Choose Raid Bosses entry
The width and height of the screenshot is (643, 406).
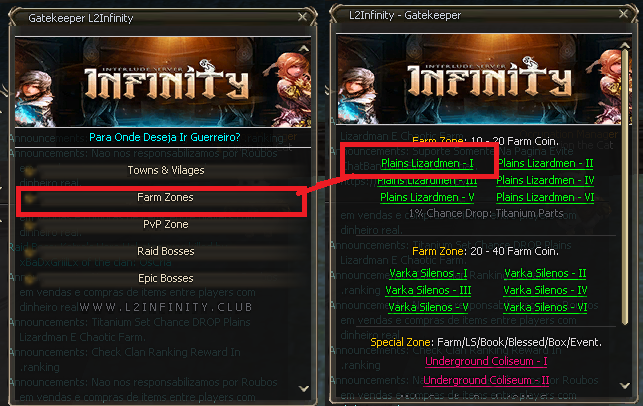(166, 251)
